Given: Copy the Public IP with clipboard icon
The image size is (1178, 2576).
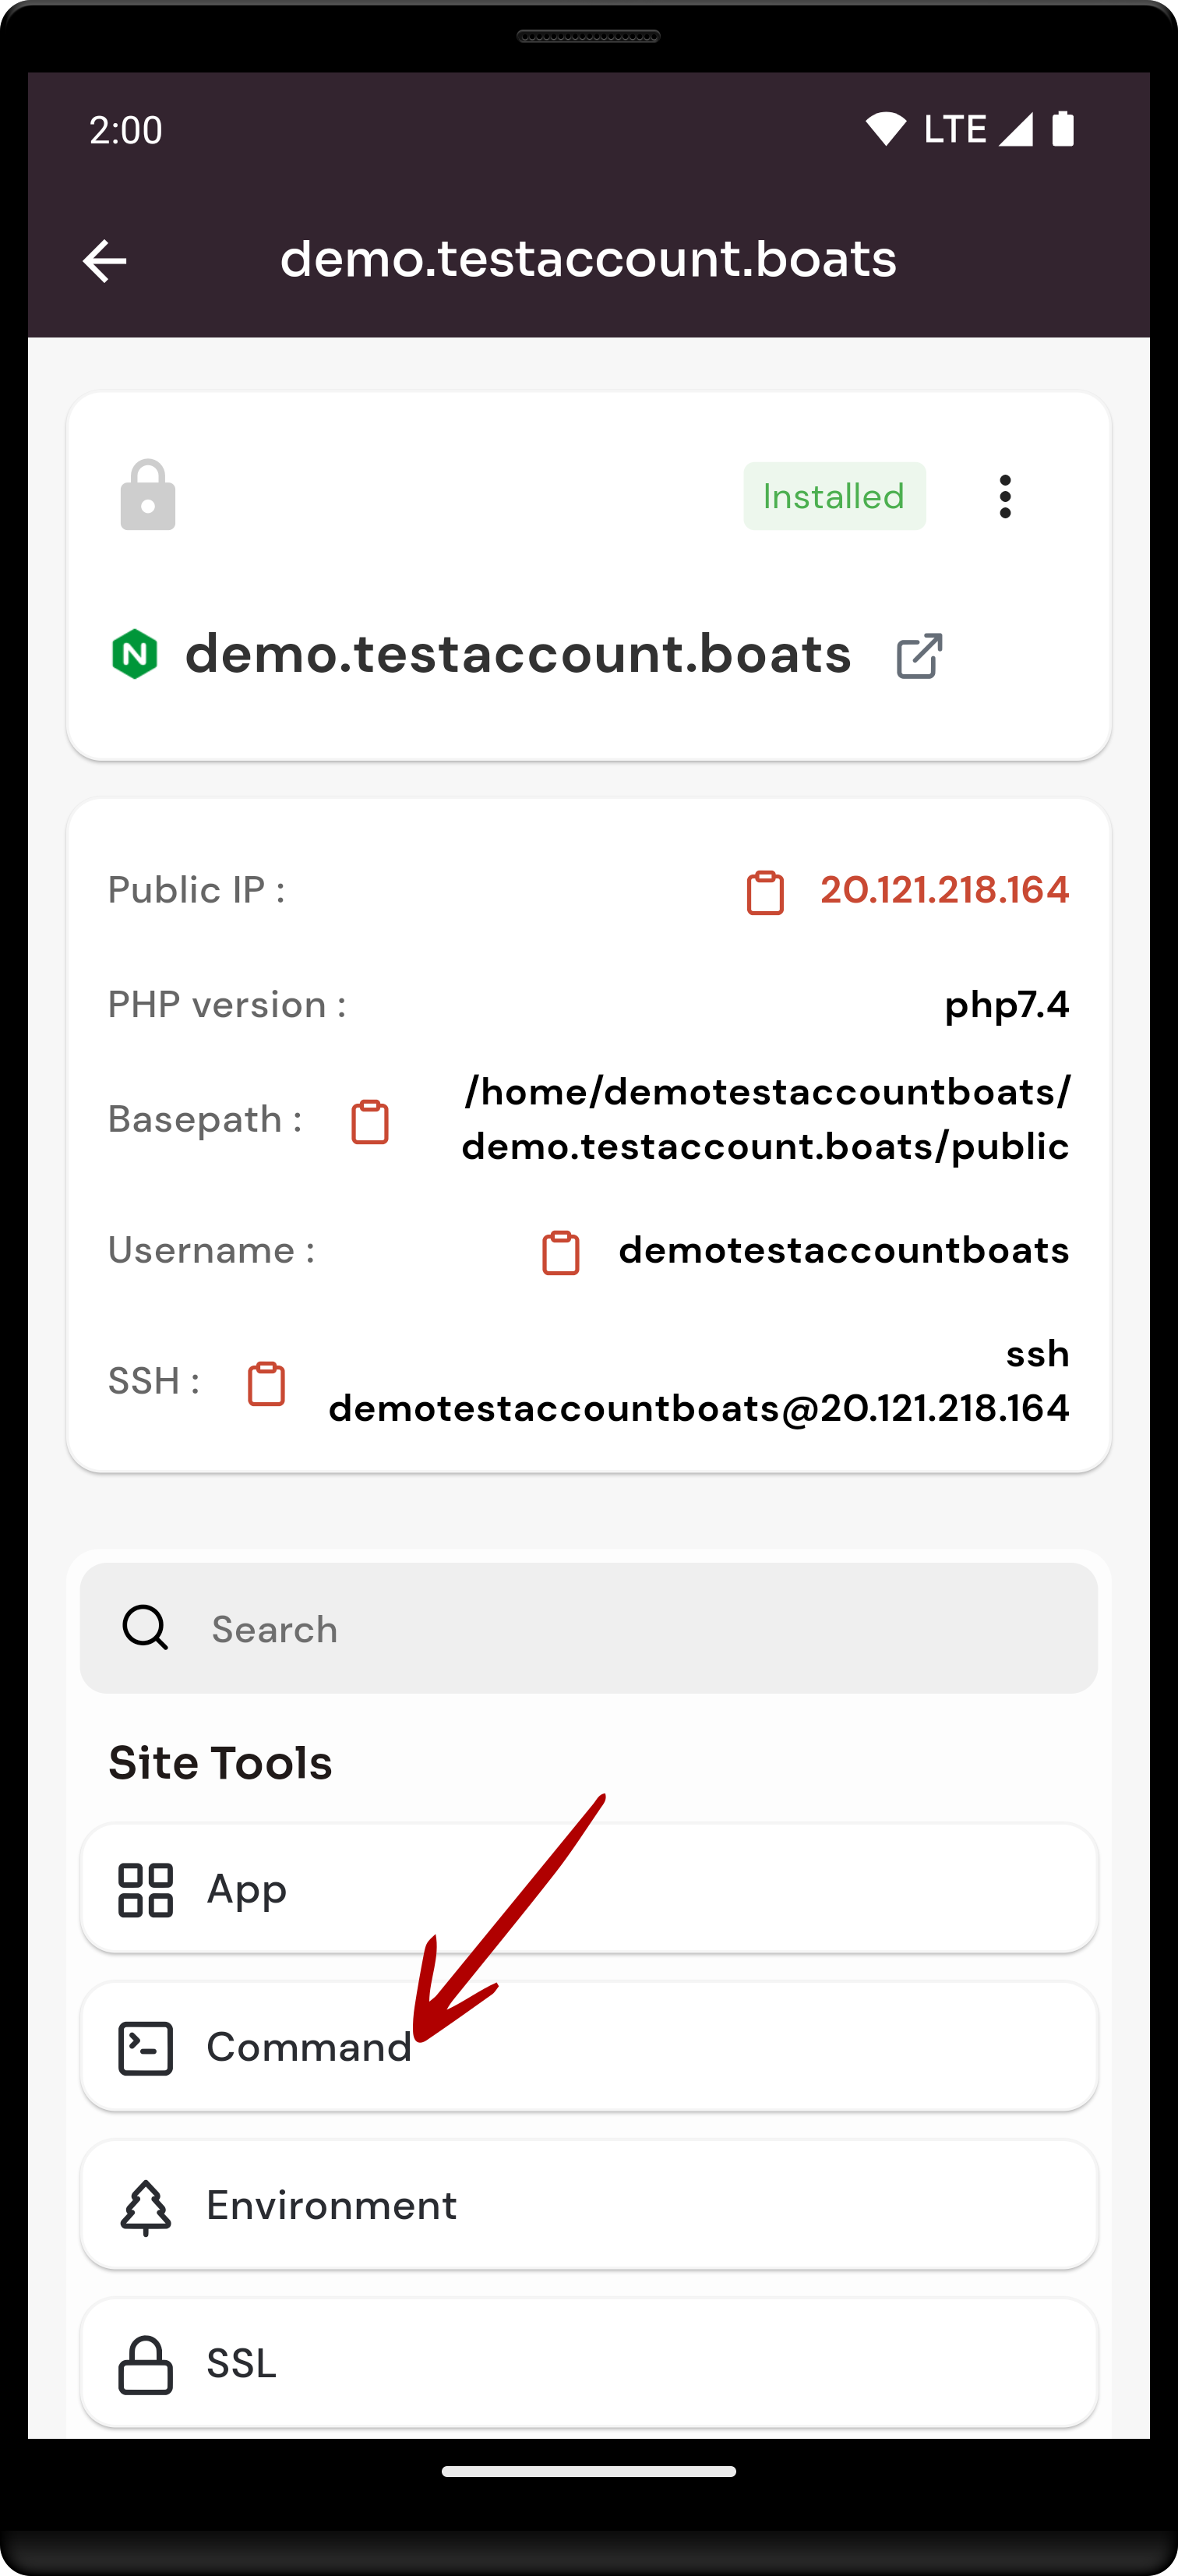Looking at the screenshot, I should [x=765, y=892].
